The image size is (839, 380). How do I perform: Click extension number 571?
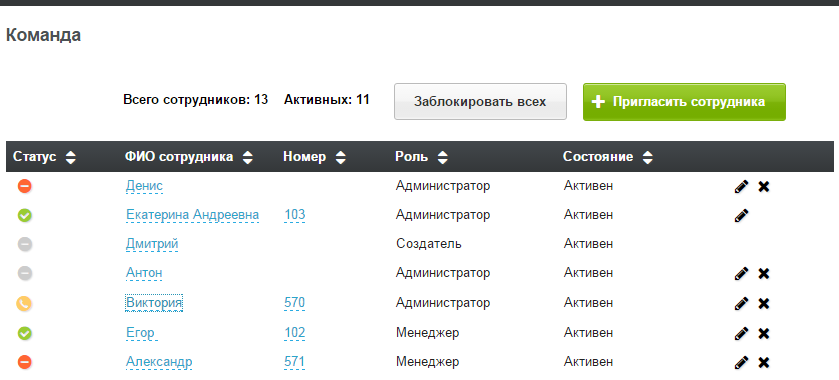(x=295, y=362)
